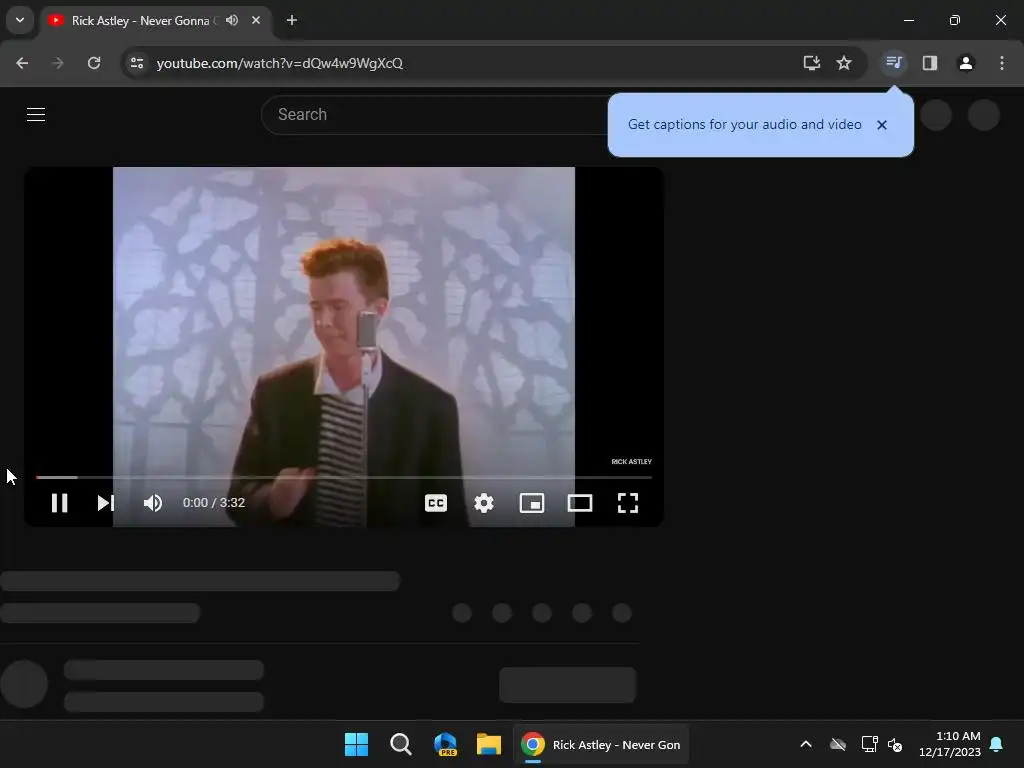Open clock showing 1:10 AM
This screenshot has height=768, width=1024.
pyautogui.click(x=950, y=744)
